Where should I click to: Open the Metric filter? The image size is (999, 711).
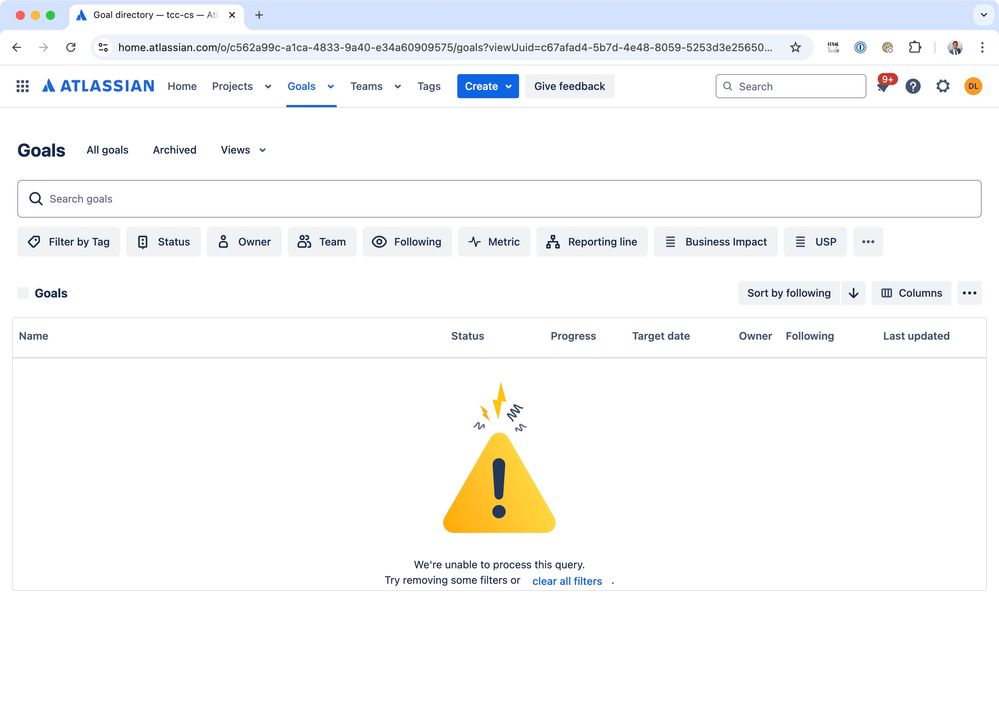(x=494, y=241)
